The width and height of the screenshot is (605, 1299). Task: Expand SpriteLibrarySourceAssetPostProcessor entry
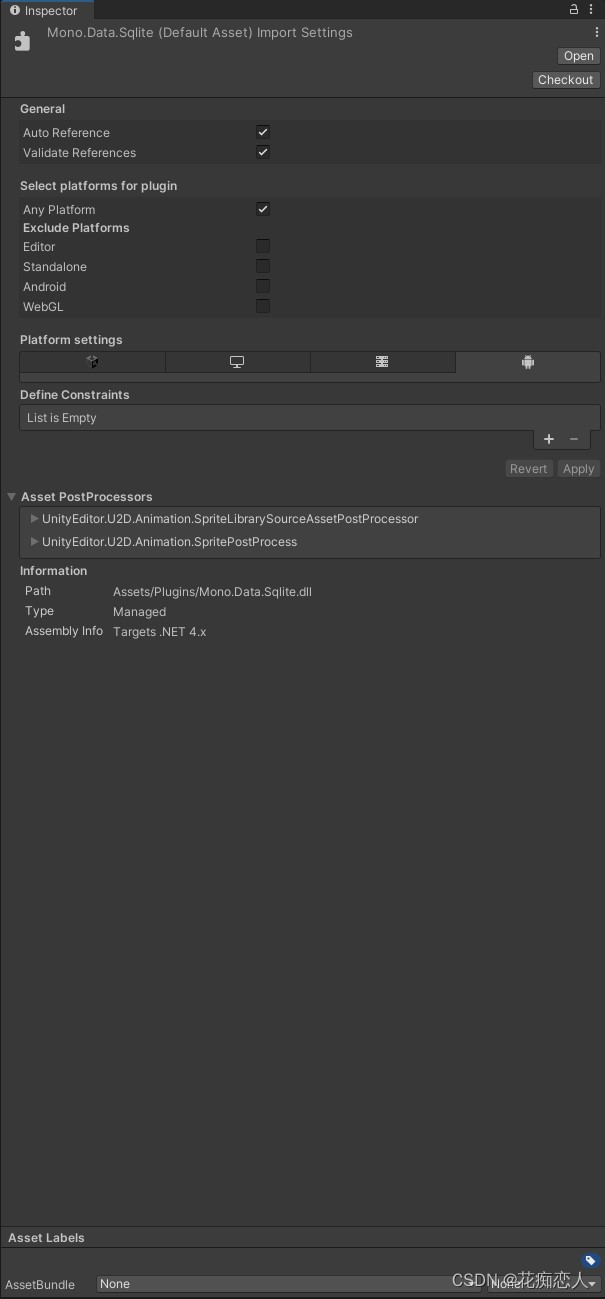pyautogui.click(x=33, y=518)
